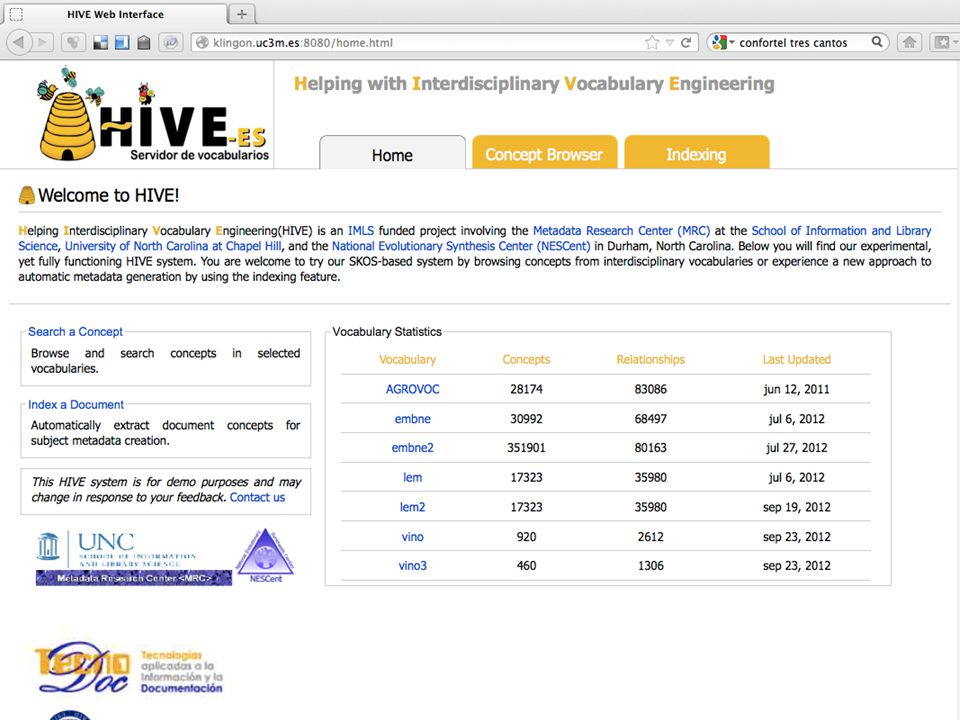This screenshot has width=960, height=720.
Task: Go forward with the browser forward arrow
Action: [x=42, y=42]
